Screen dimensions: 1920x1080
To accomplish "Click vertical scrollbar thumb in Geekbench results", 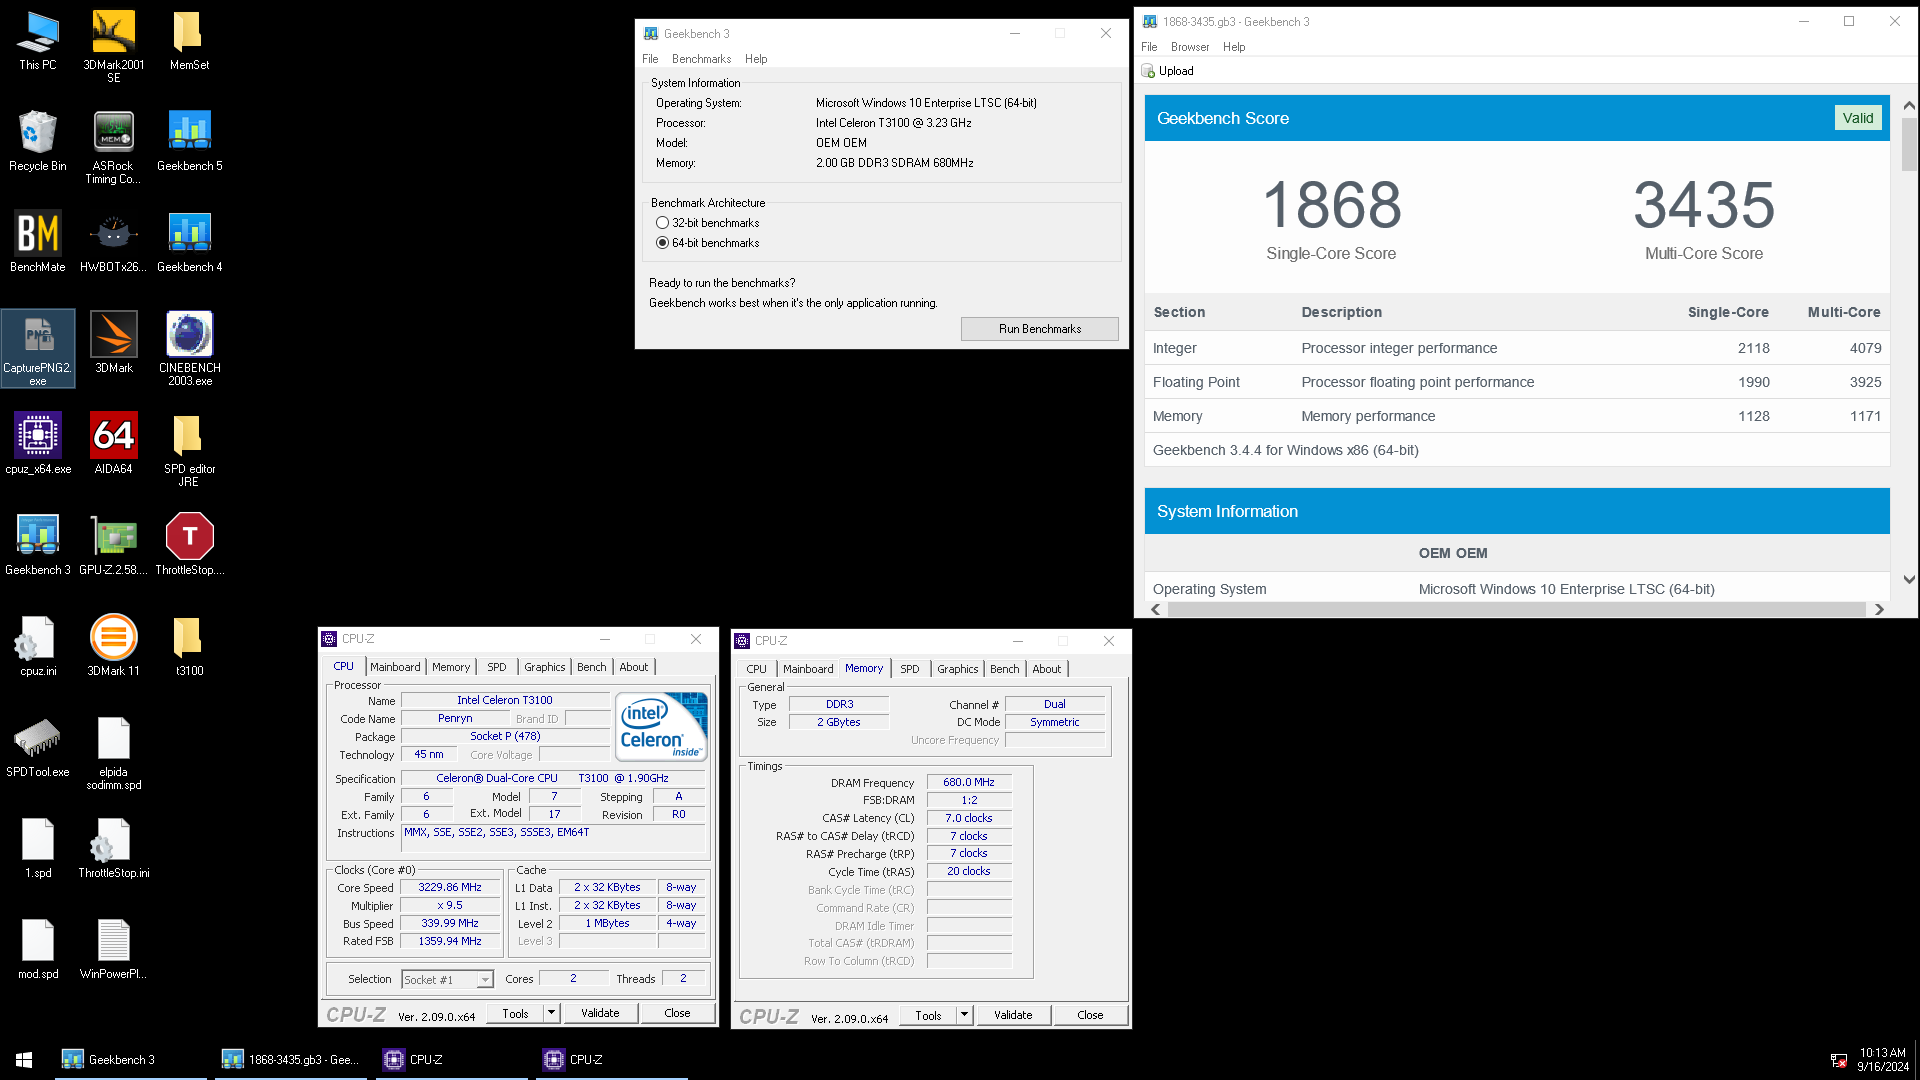I will click(1909, 144).
